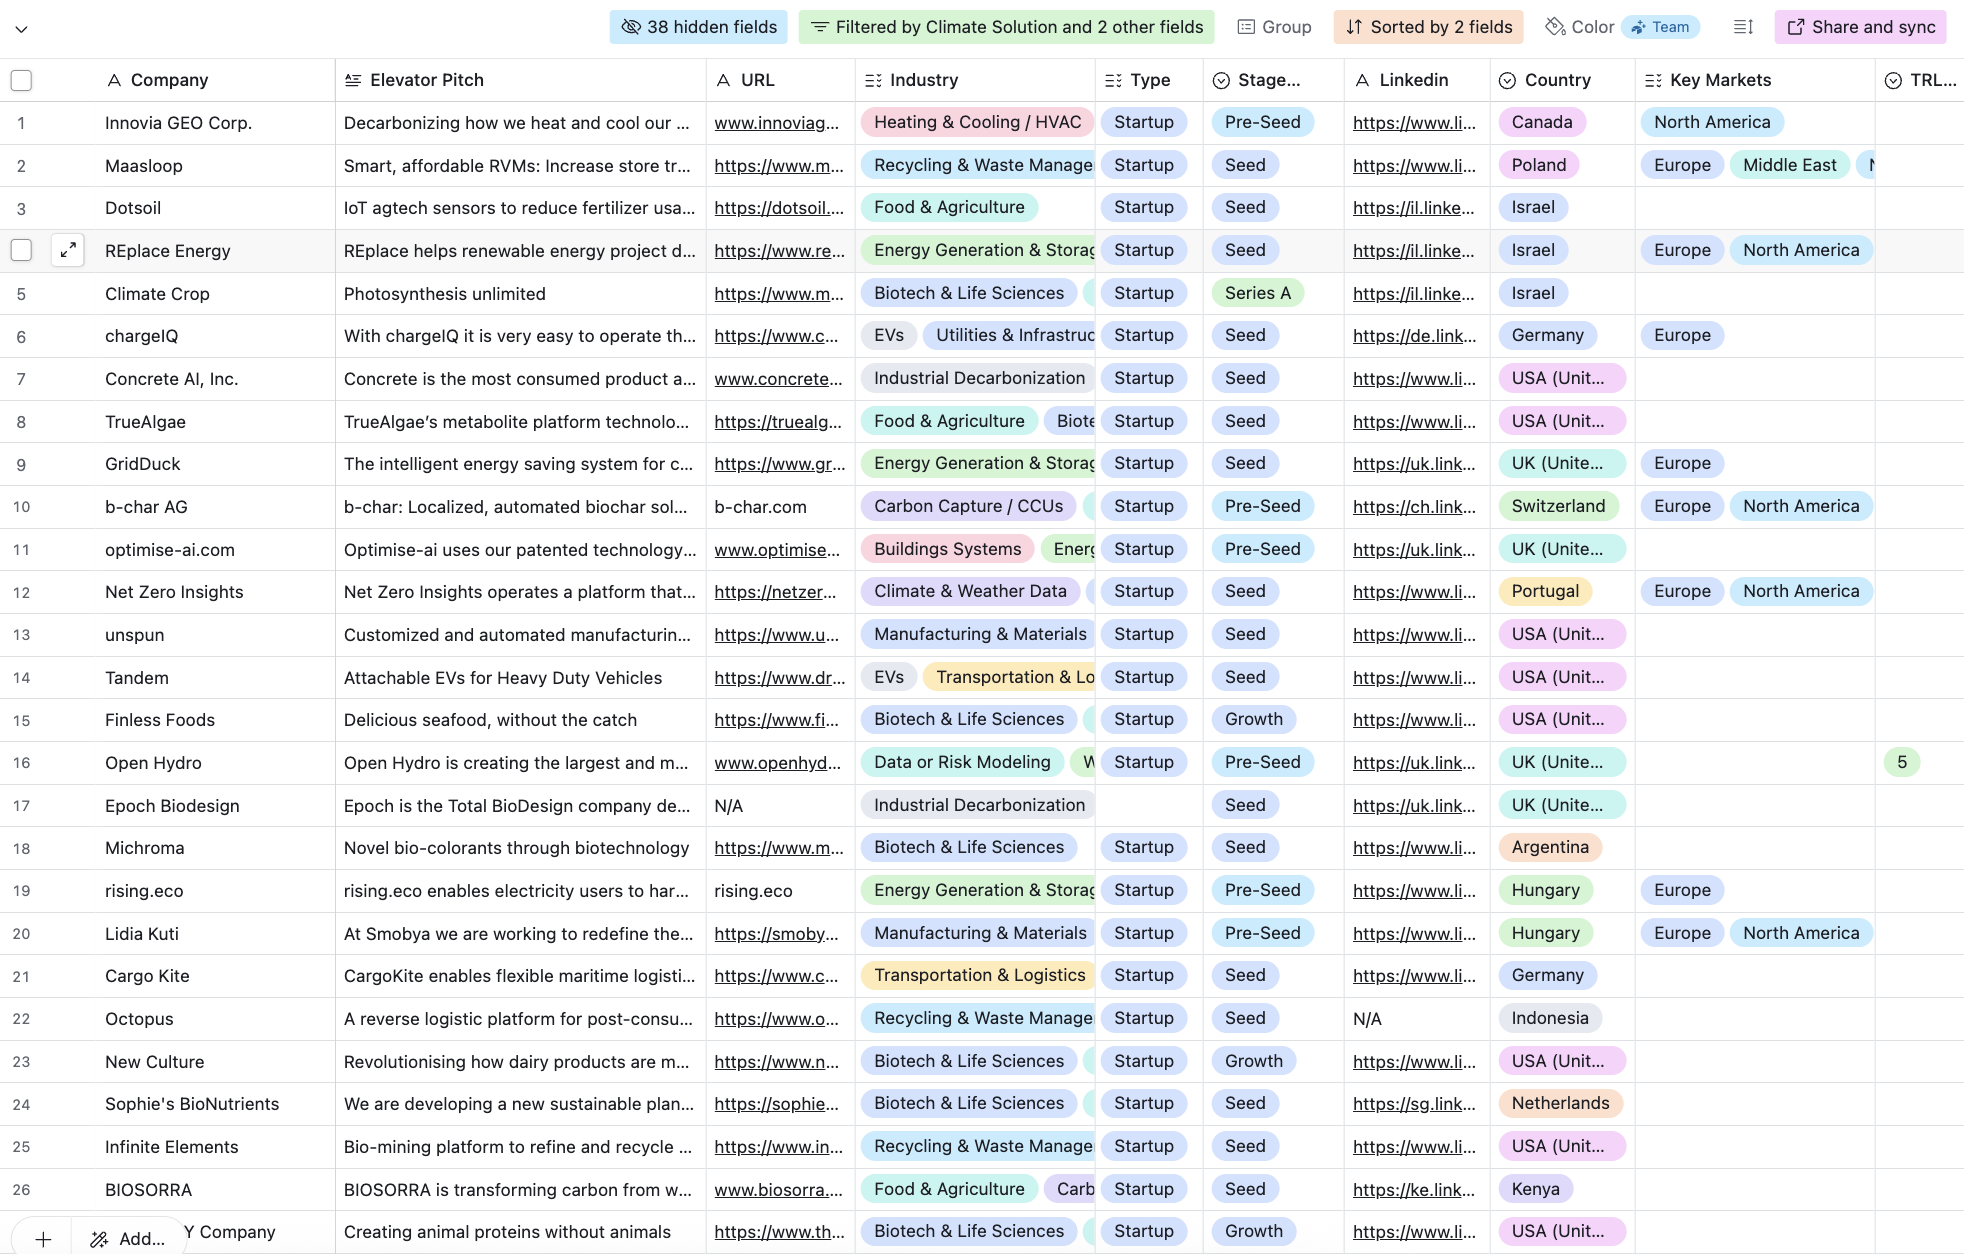Screen dimensions: 1964x1254
Task: Click Pre-Seed stage for Open Hydro
Action: pos(1262,762)
